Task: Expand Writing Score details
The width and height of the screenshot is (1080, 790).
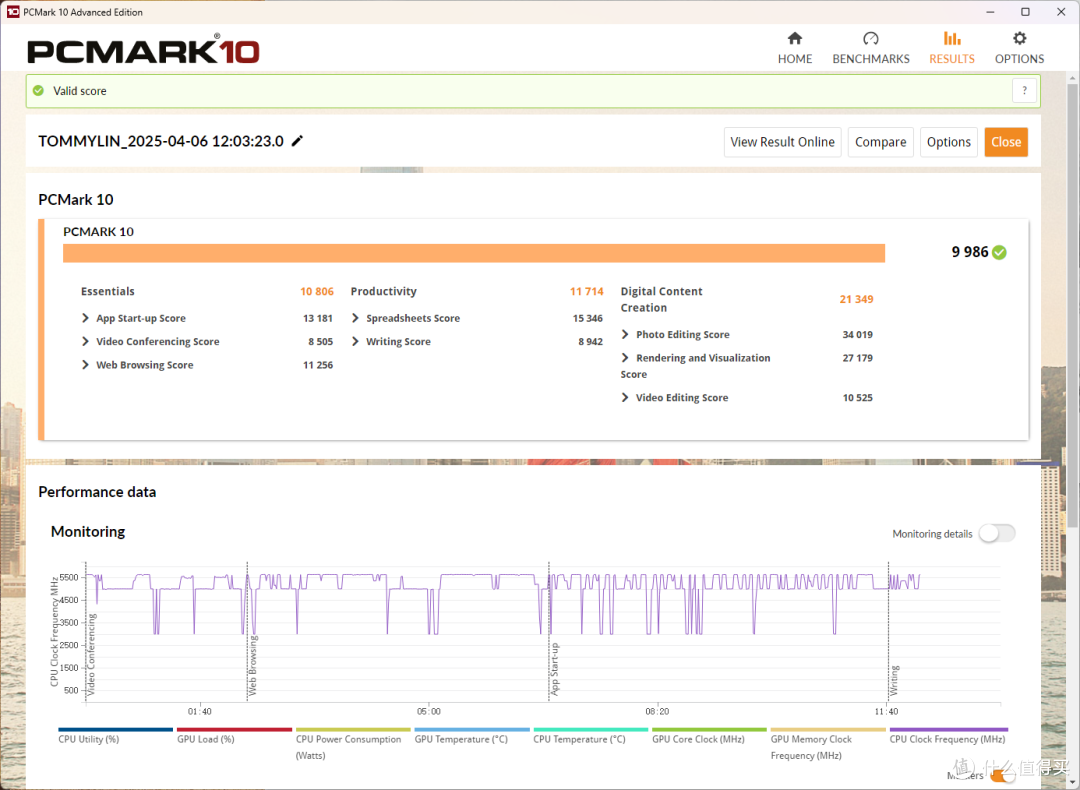Action: 355,342
